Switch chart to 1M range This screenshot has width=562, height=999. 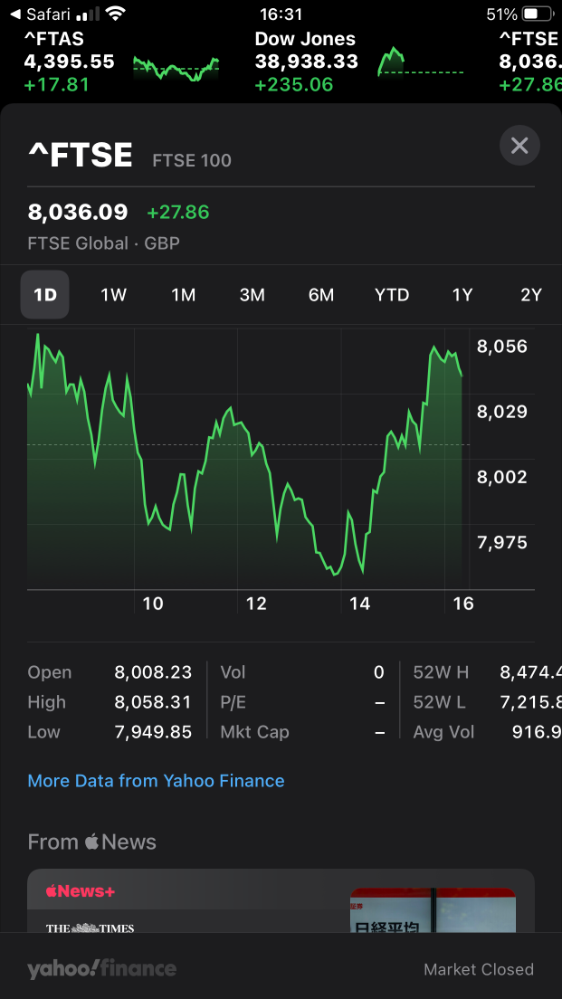(x=183, y=295)
